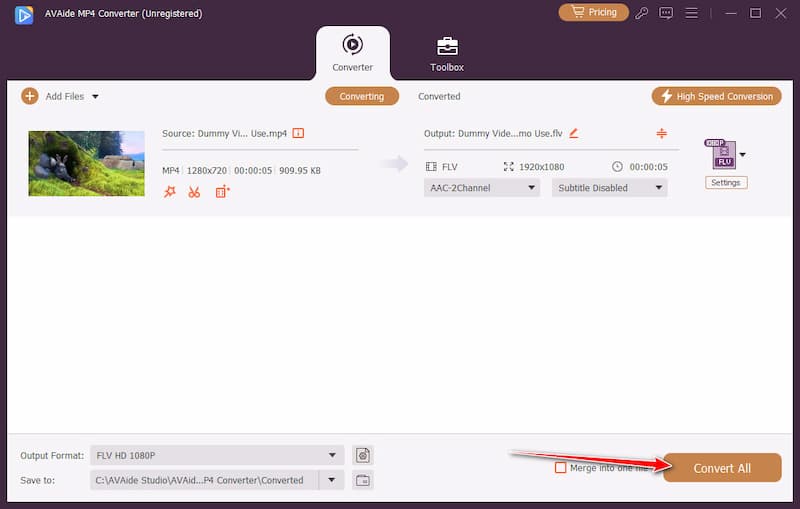This screenshot has height=509, width=800.
Task: Click the scissors cut icon
Action: tap(194, 192)
